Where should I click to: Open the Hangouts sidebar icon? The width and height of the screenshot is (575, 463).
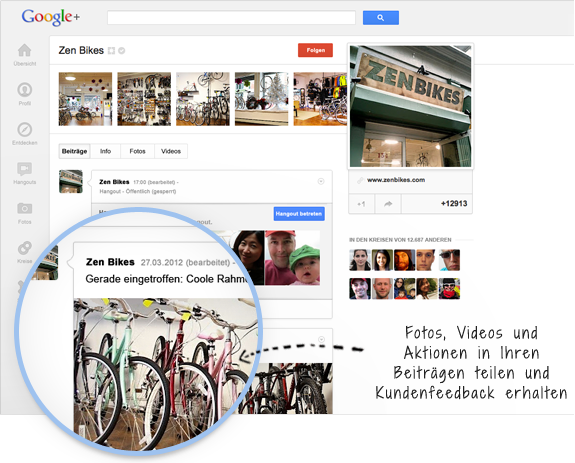25,169
